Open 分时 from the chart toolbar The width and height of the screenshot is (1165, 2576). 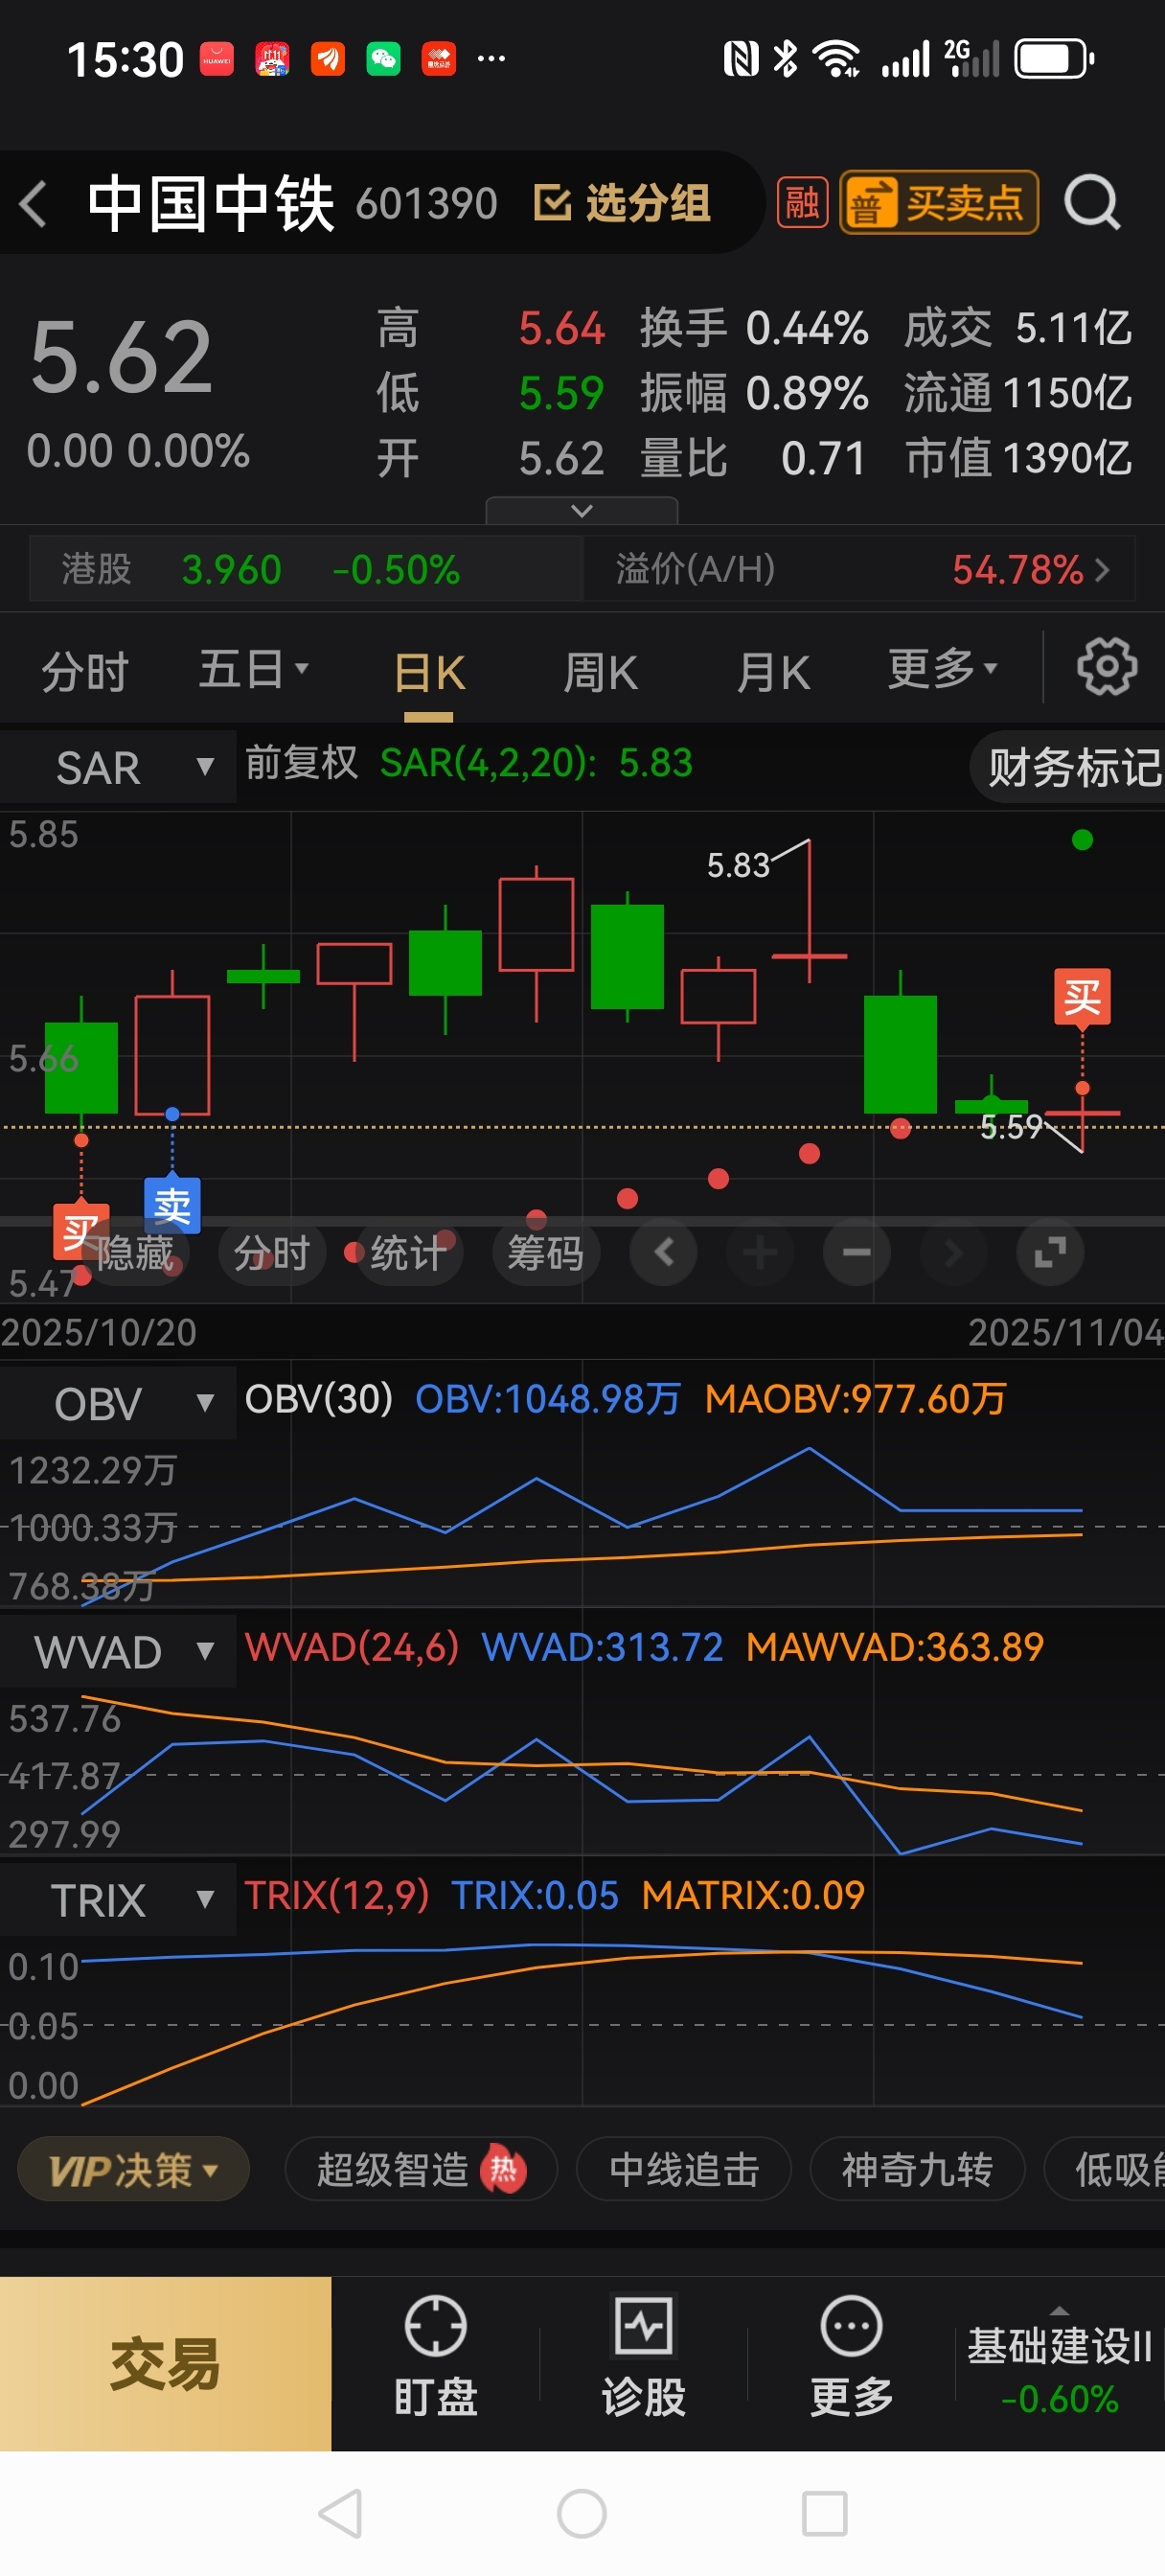coord(272,1253)
